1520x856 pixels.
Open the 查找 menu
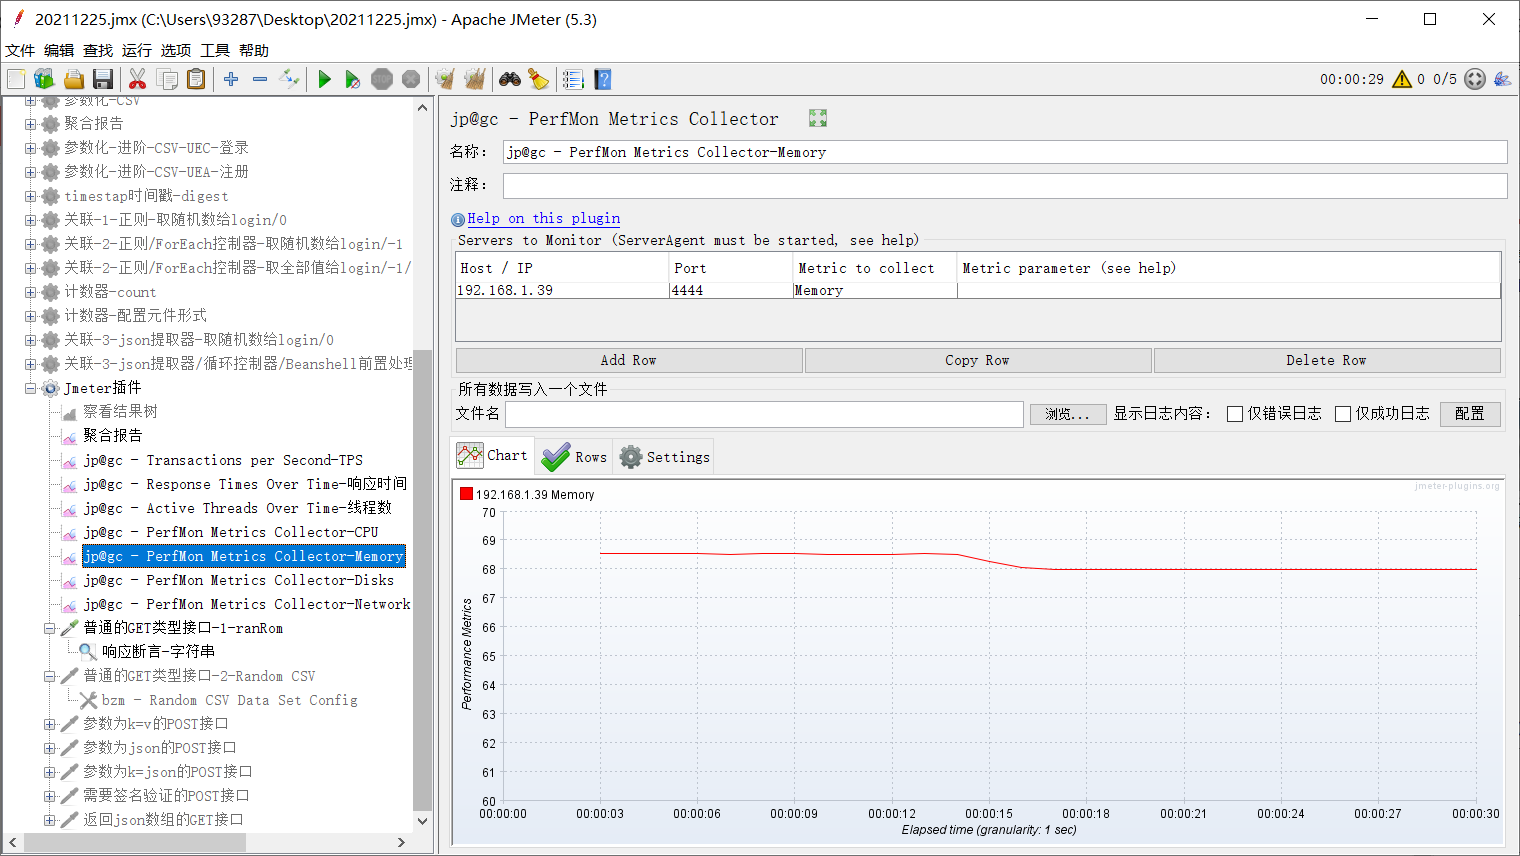(98, 50)
